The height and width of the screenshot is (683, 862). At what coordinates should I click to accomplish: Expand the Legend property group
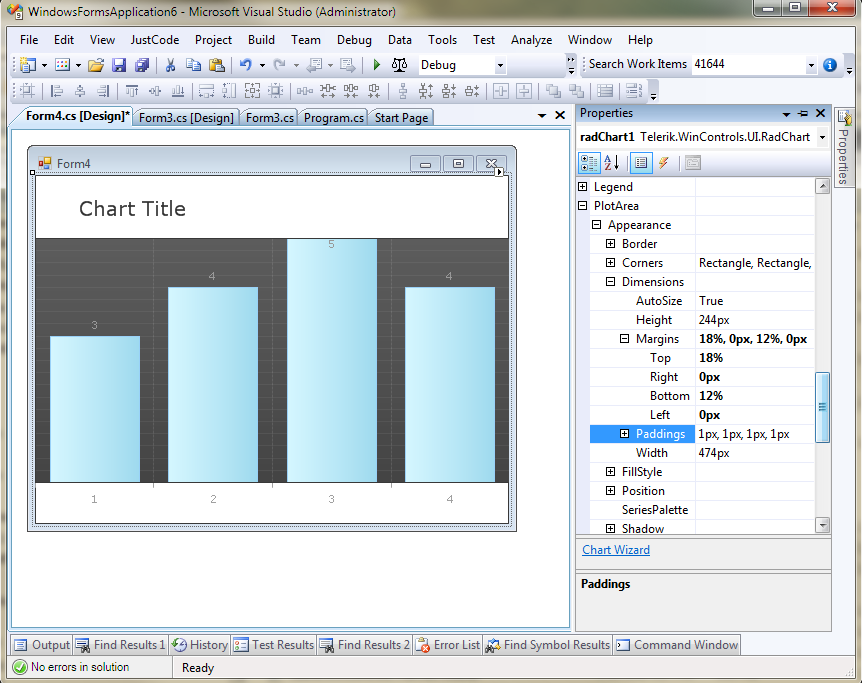pos(583,187)
